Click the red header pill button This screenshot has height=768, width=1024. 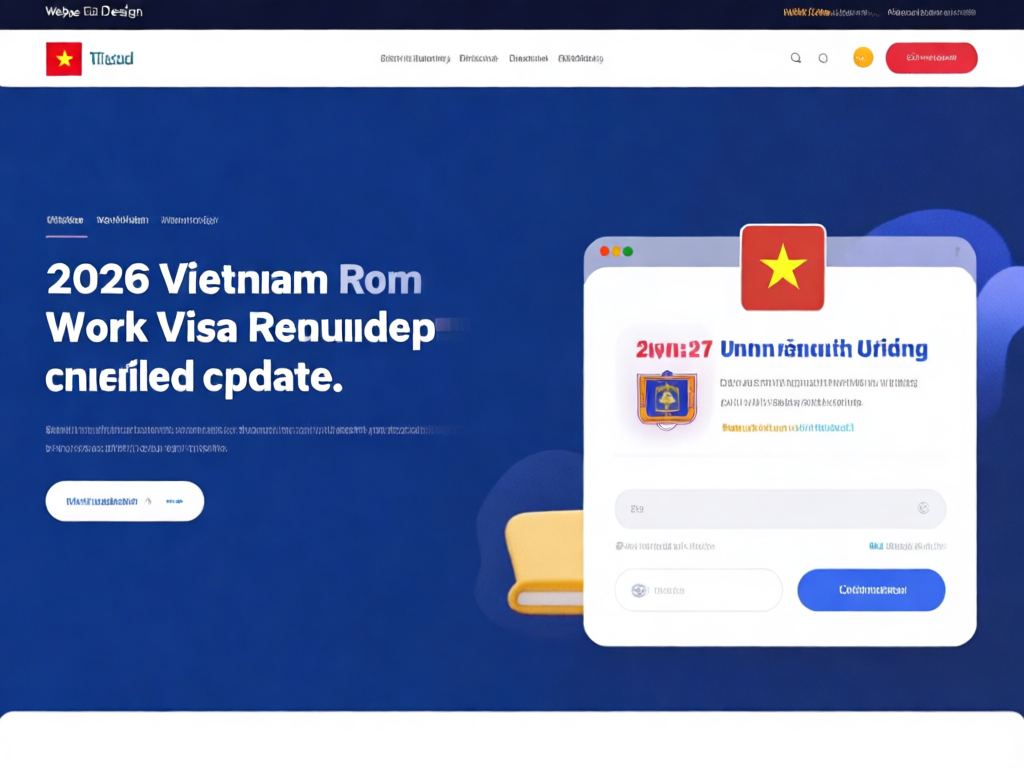(931, 58)
